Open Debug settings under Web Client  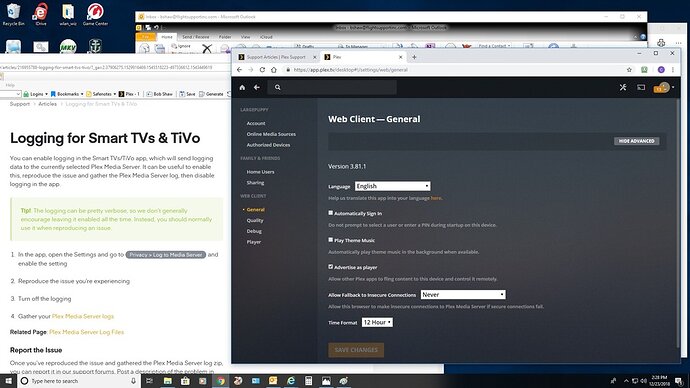pyautogui.click(x=254, y=231)
